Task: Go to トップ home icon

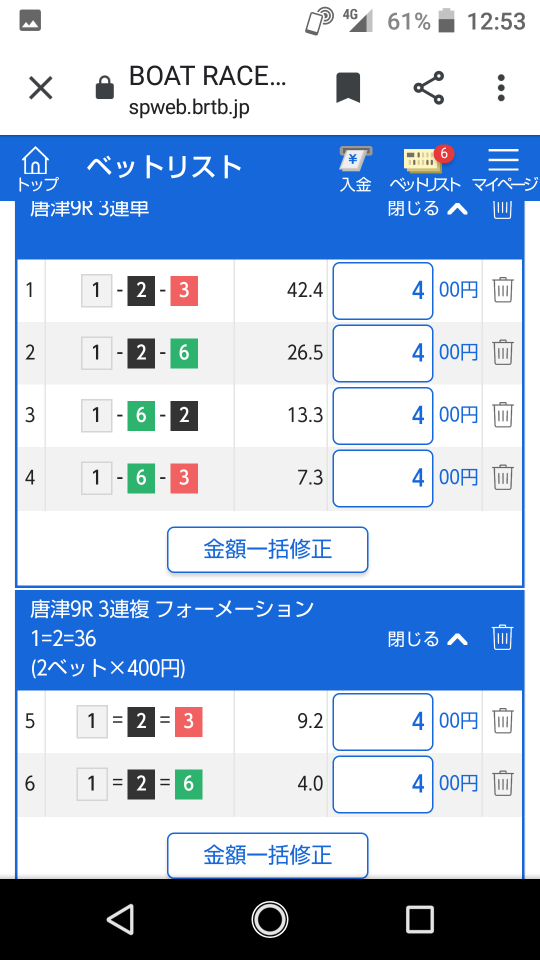Action: (37, 170)
